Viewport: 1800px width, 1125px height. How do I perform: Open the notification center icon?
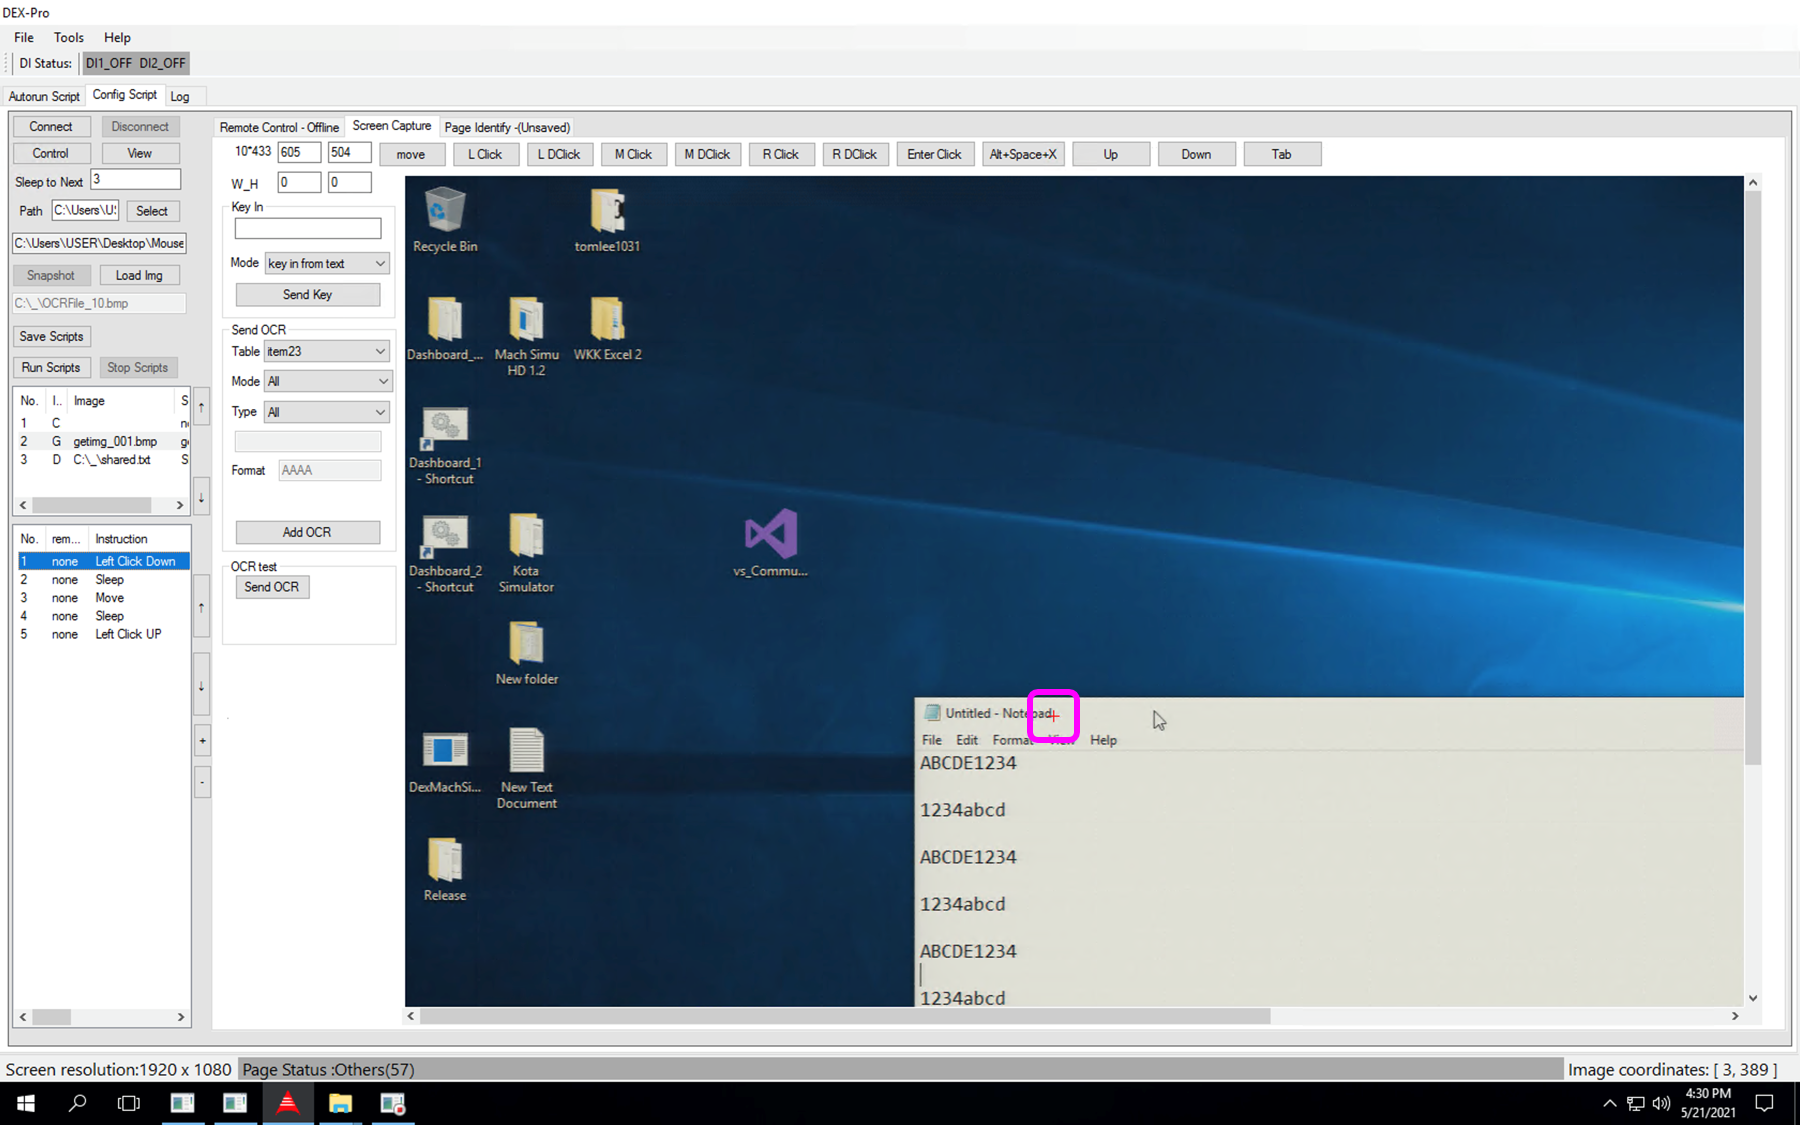point(1765,1103)
